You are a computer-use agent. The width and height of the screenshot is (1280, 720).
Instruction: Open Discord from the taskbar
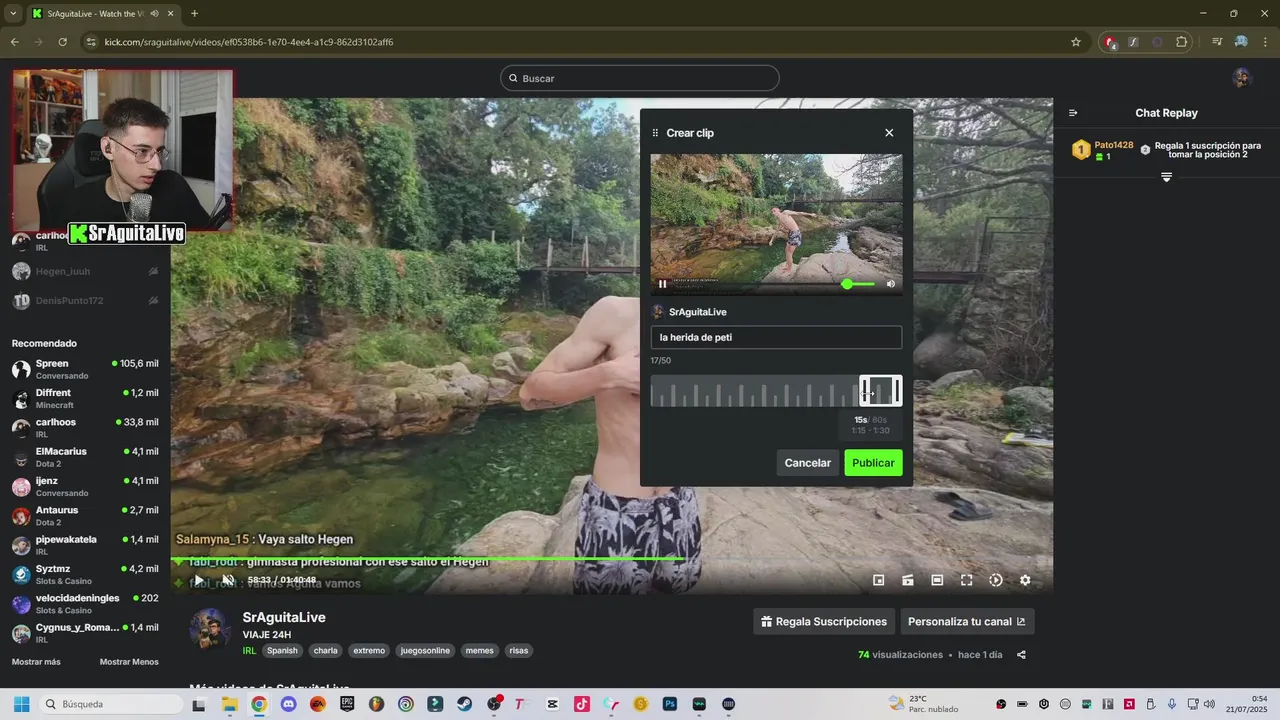pyautogui.click(x=288, y=704)
